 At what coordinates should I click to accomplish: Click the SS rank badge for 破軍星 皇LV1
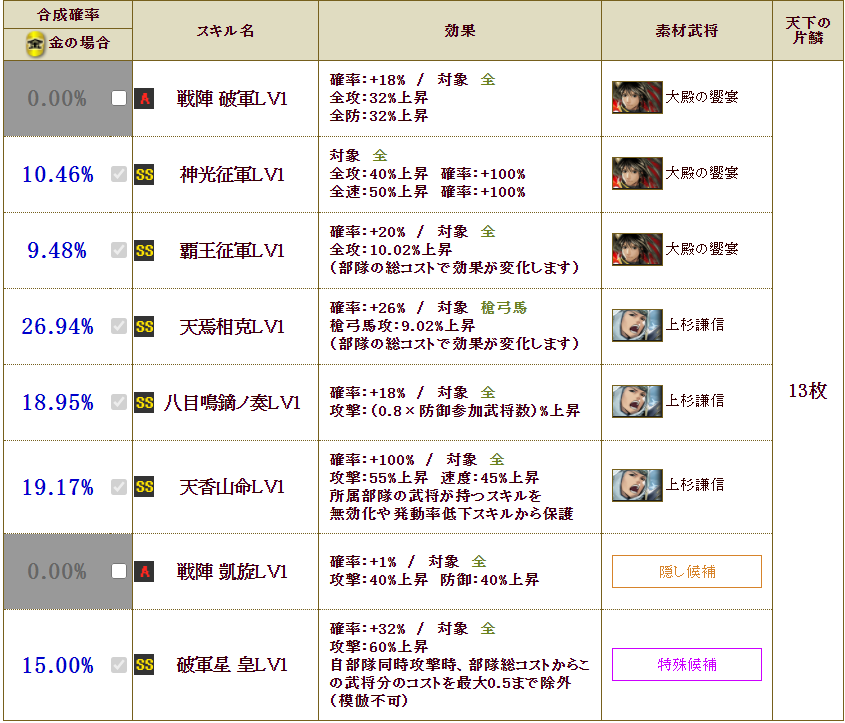[x=144, y=665]
